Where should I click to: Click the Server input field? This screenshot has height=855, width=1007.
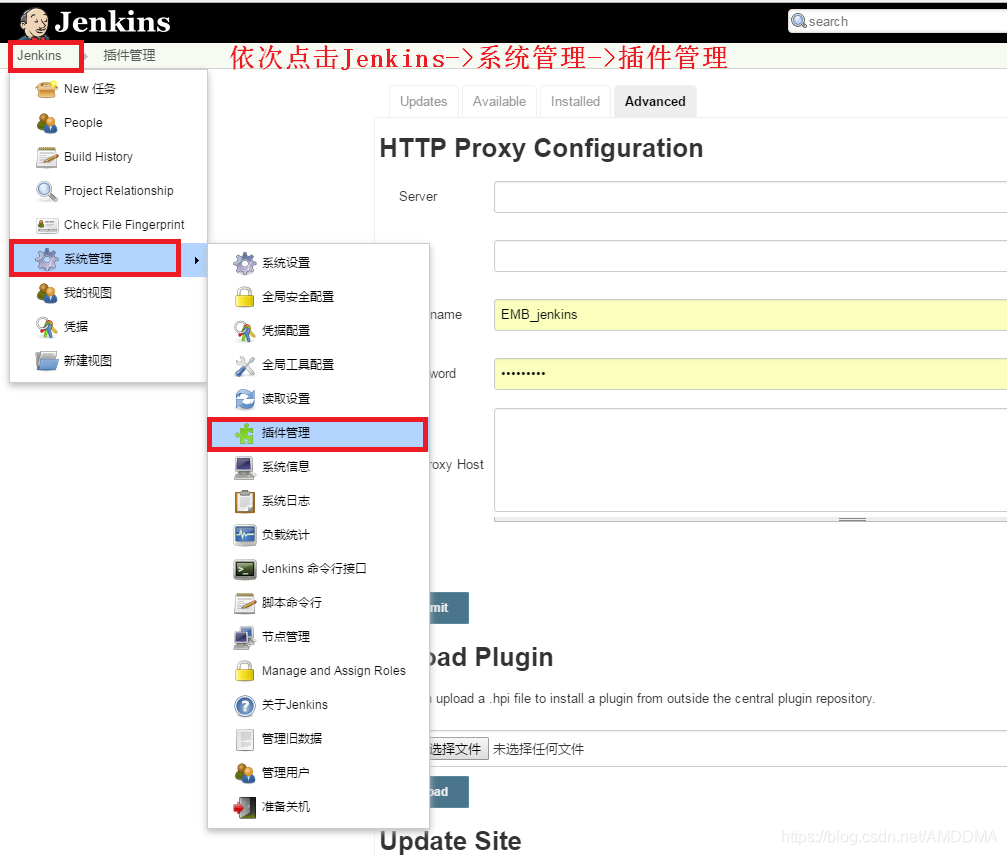[x=750, y=197]
